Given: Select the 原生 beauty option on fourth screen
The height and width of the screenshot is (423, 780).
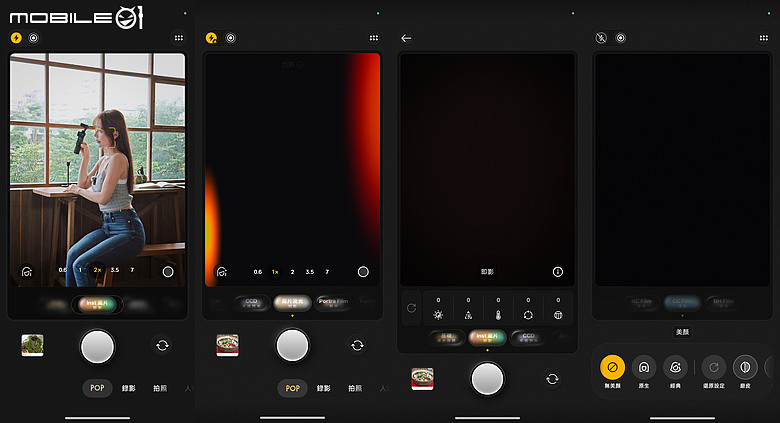Looking at the screenshot, I should [x=644, y=372].
